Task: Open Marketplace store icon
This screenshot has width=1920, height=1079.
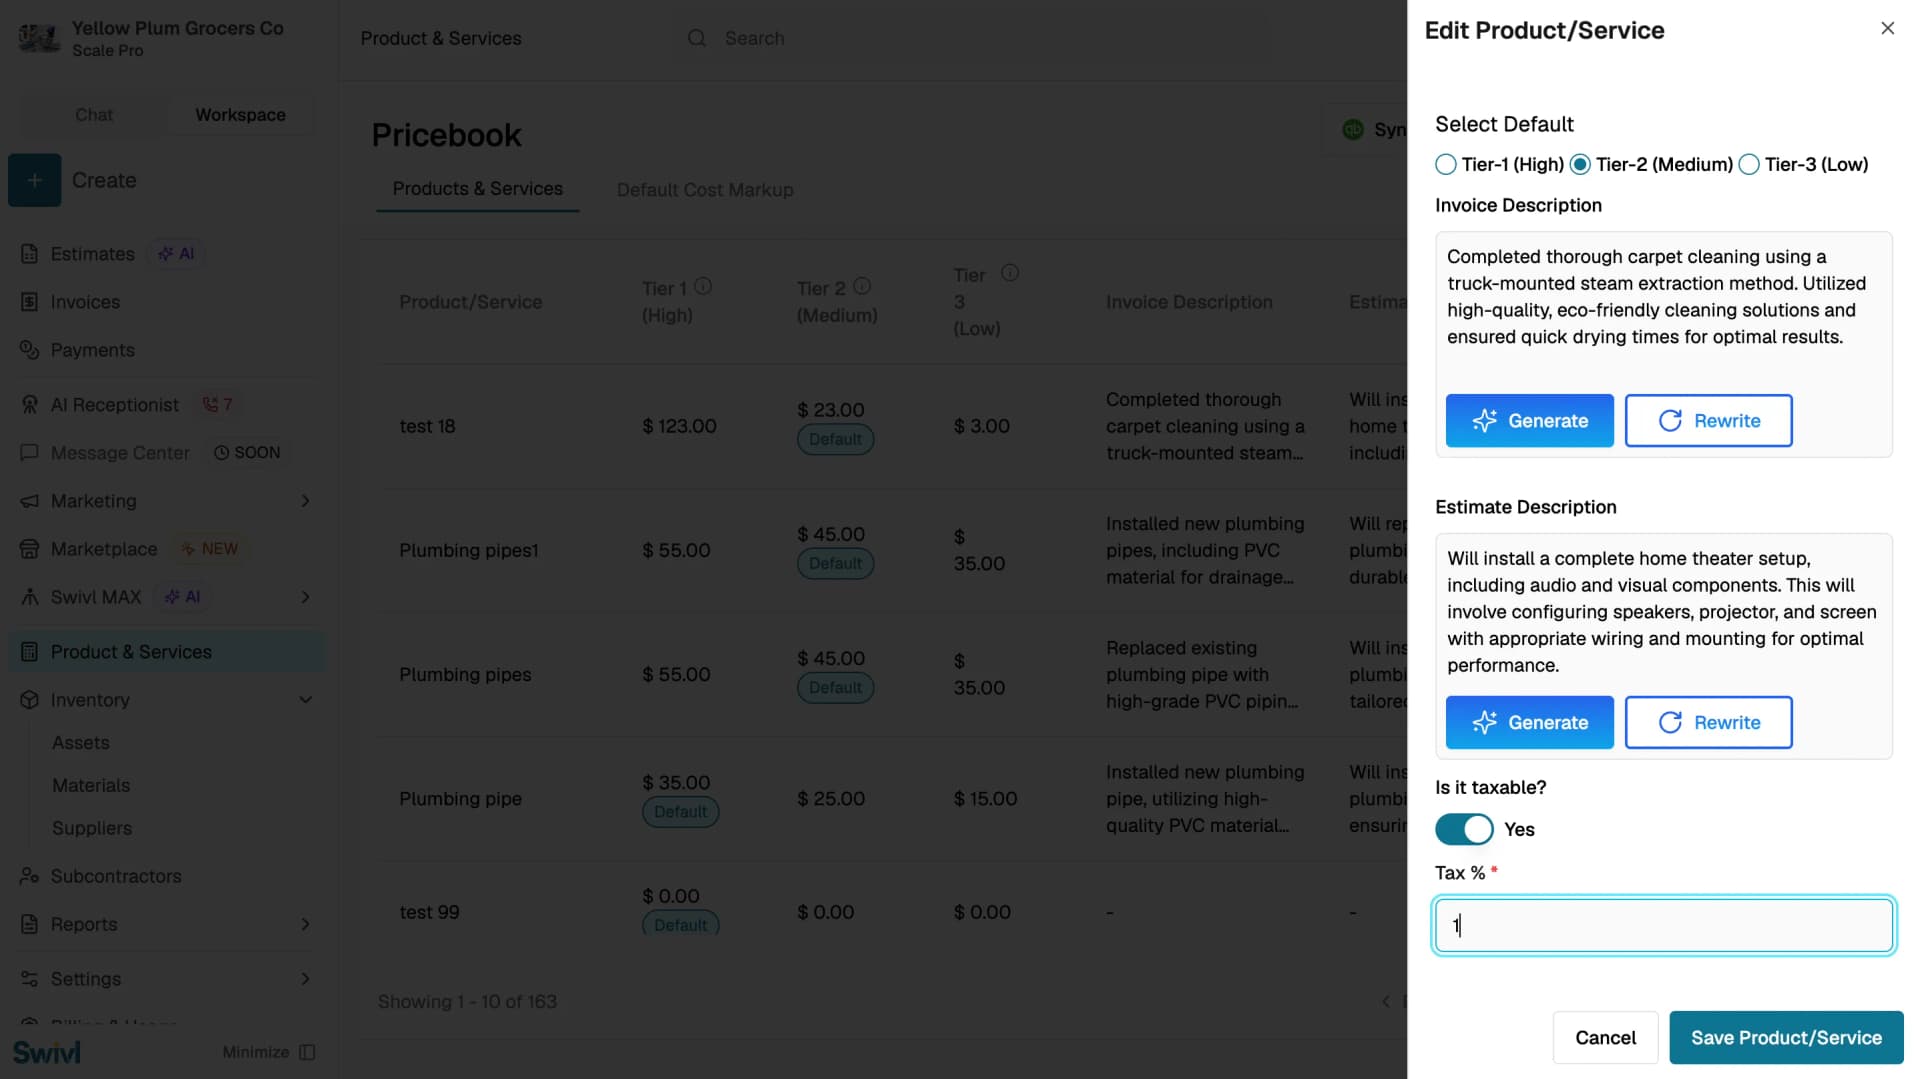Action: (x=30, y=549)
